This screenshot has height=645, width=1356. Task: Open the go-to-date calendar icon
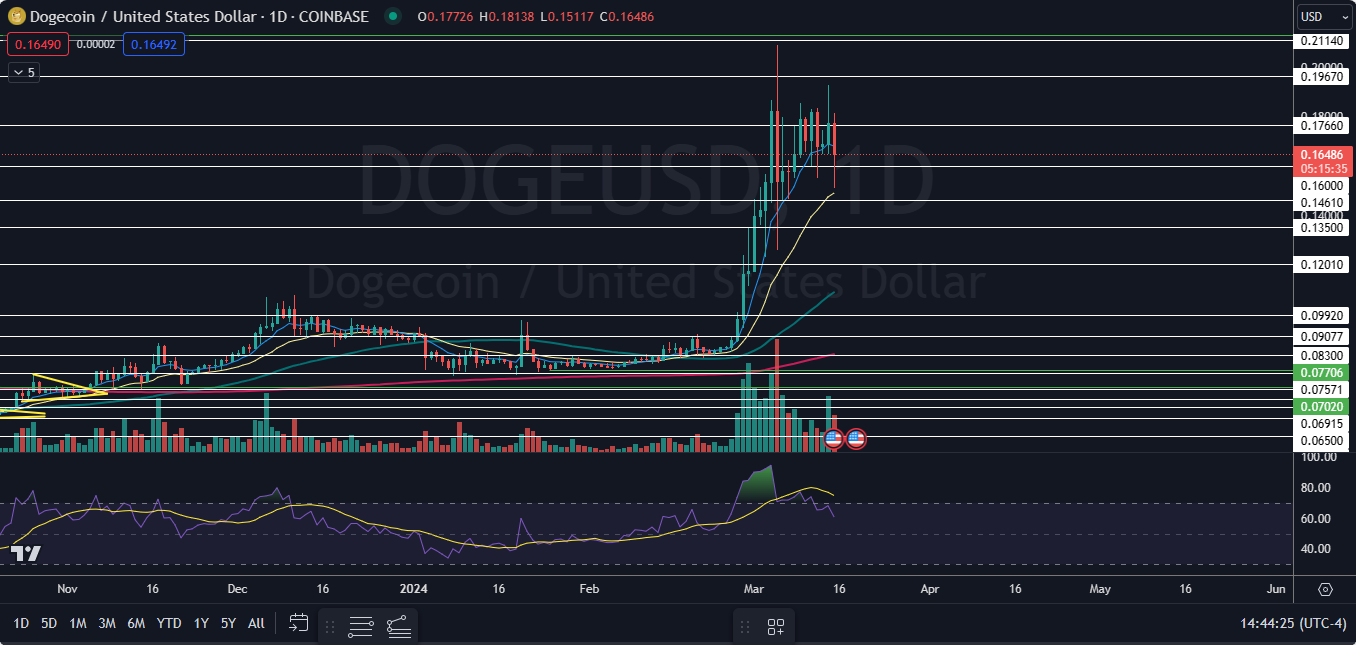[x=298, y=624]
